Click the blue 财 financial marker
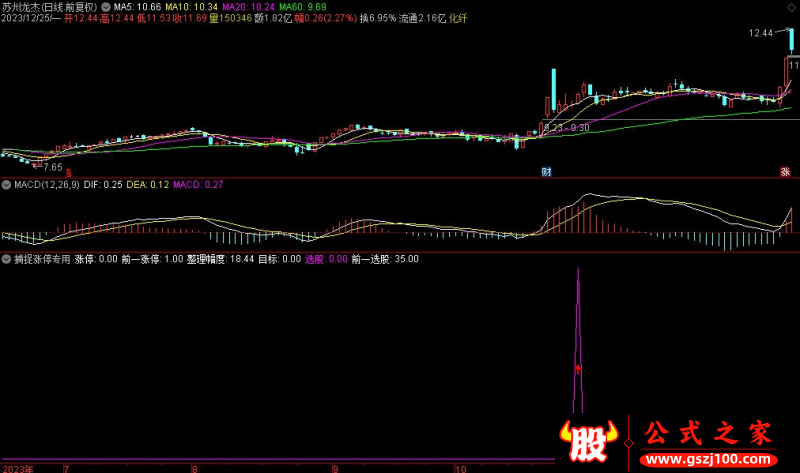Image resolution: width=800 pixels, height=473 pixels. [546, 171]
